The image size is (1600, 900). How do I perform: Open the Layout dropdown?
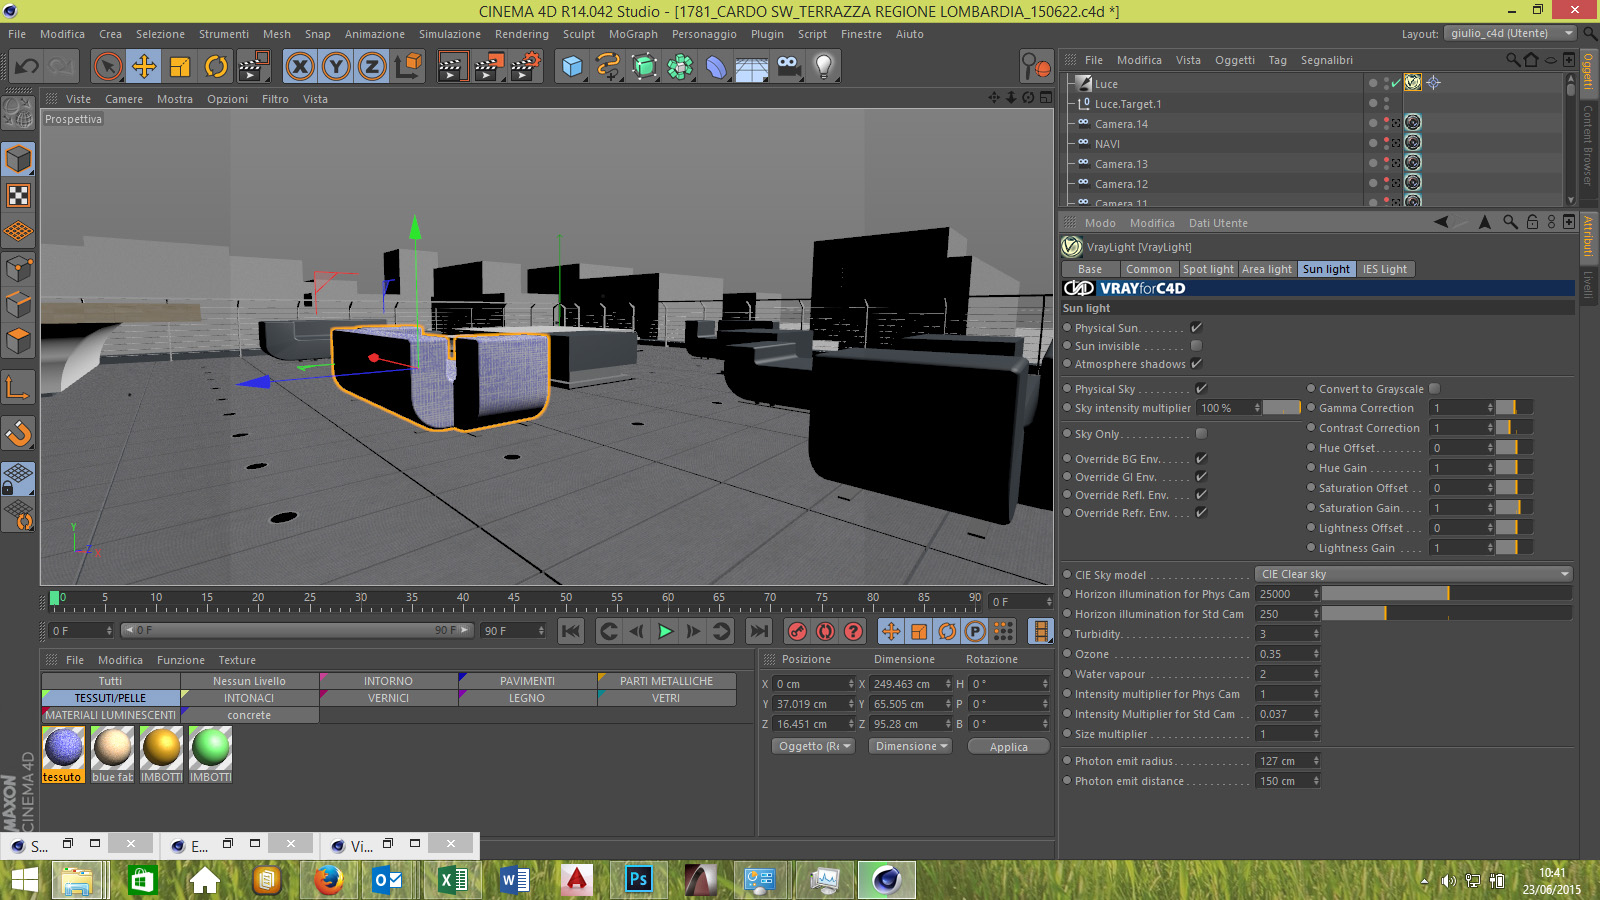(x=1509, y=33)
